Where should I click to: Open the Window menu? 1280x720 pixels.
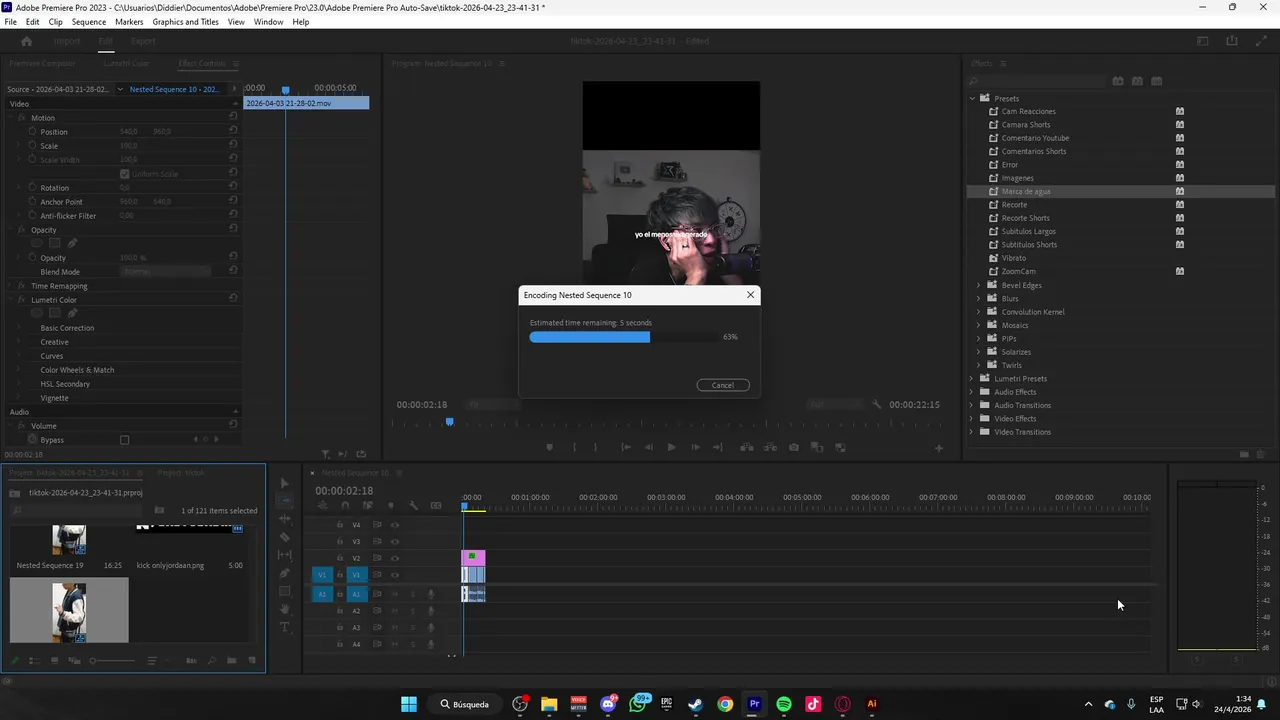[268, 22]
